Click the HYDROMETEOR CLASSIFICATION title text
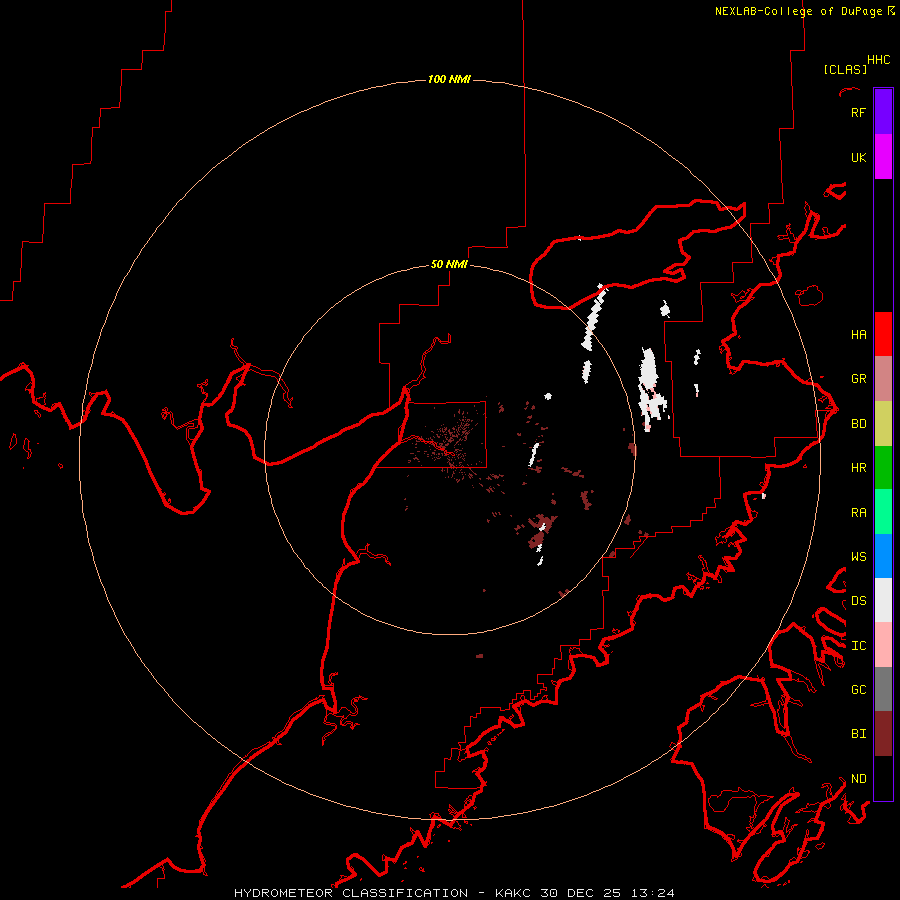Viewport: 900px width, 900px height. (x=351, y=893)
